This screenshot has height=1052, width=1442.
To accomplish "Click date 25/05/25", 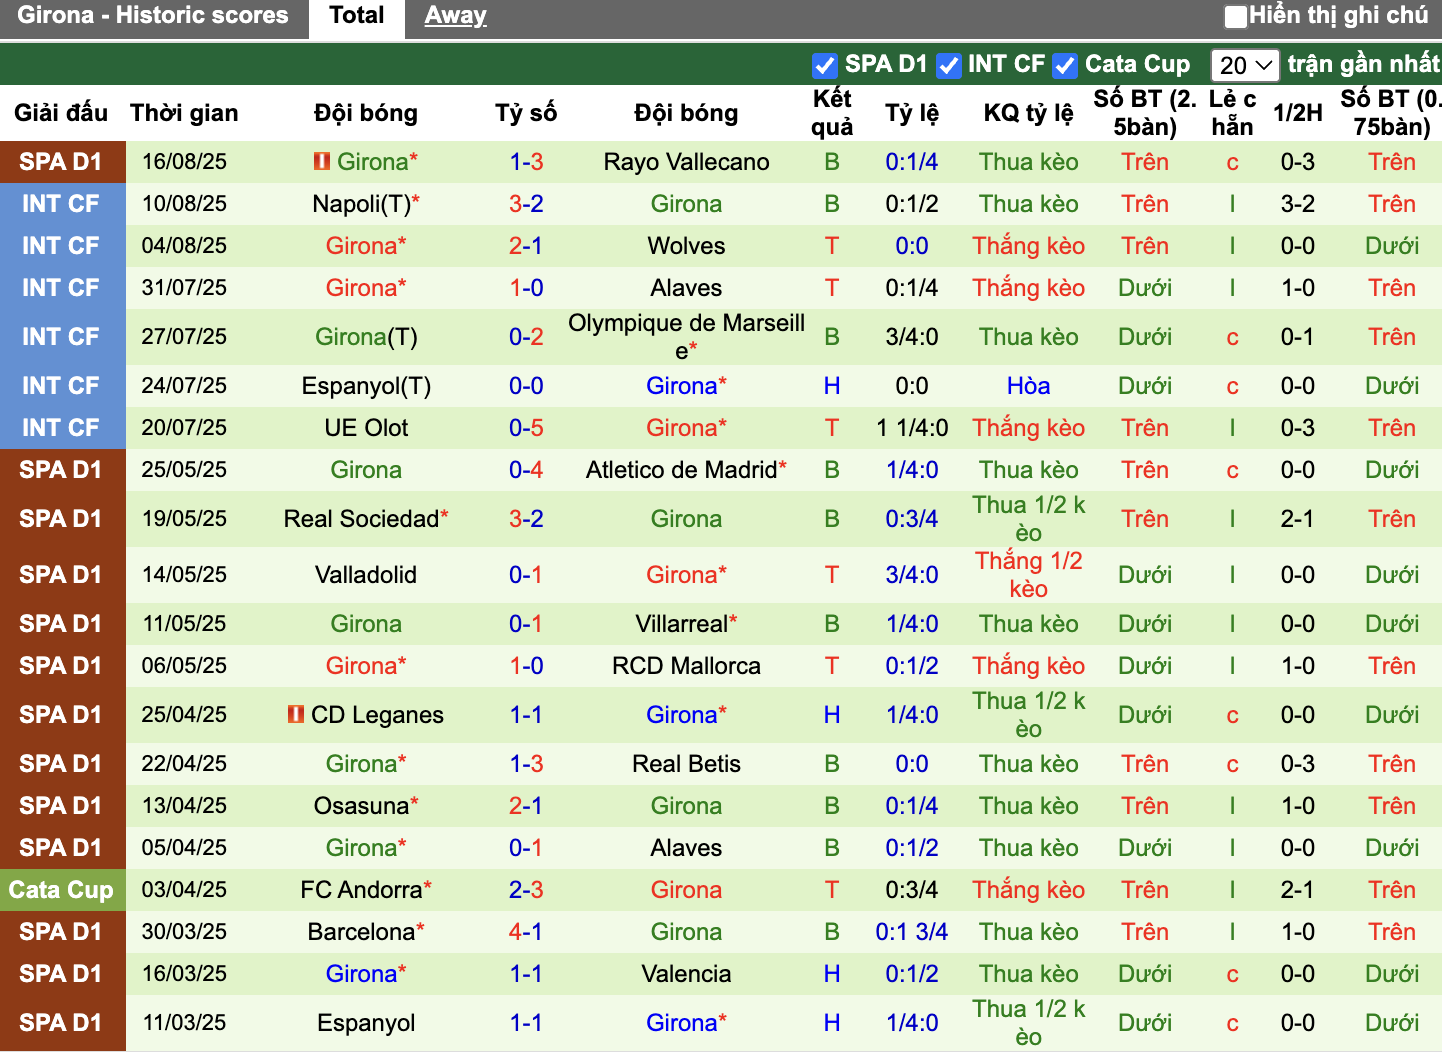I will (x=184, y=470).
